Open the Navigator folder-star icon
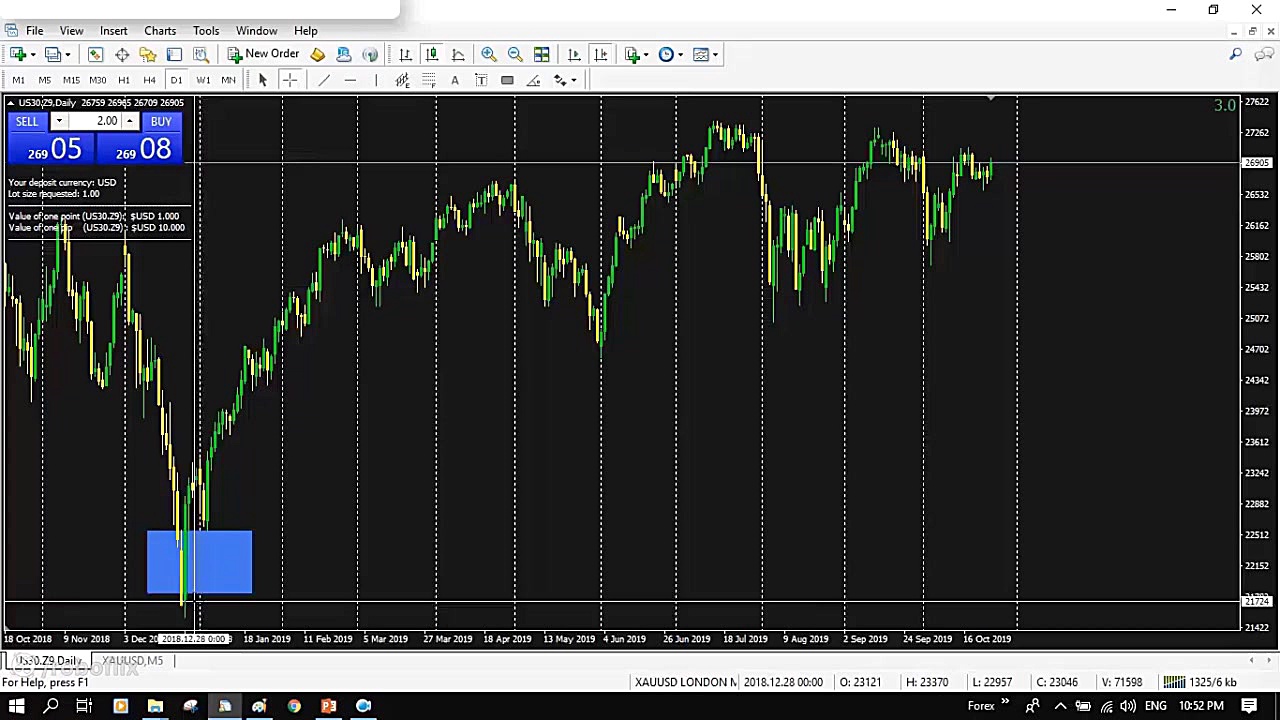 [148, 54]
